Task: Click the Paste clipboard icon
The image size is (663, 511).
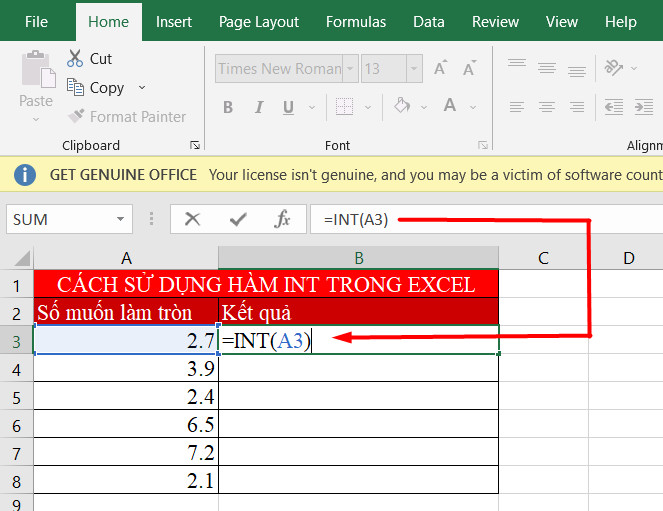Action: pos(38,69)
